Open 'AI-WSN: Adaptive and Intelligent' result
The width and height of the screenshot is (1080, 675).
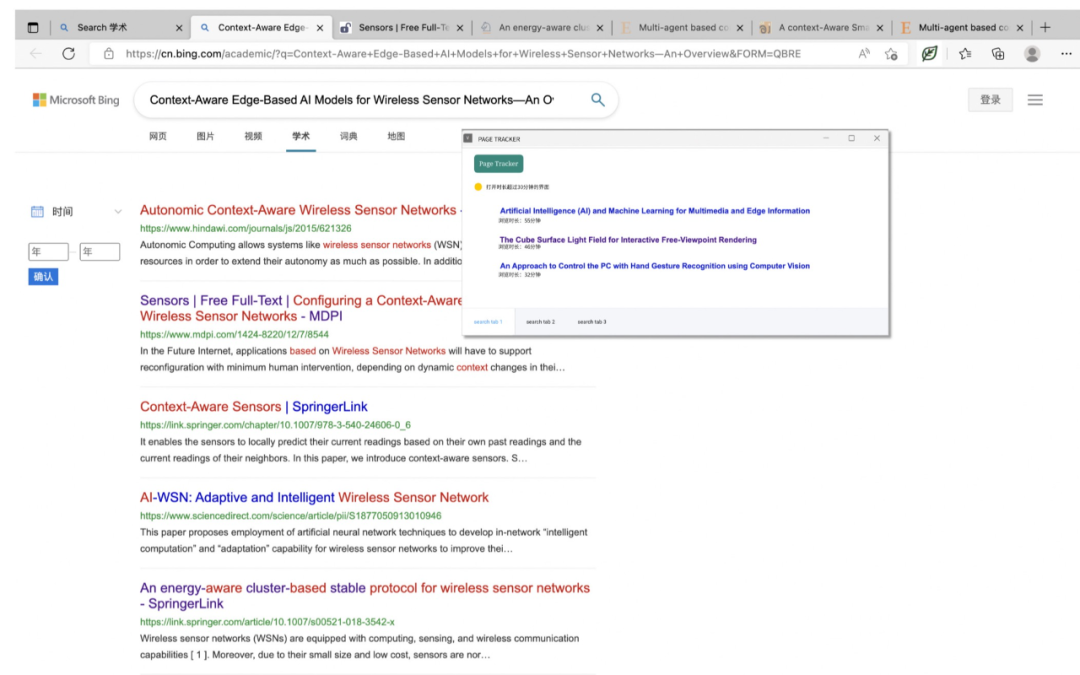314,497
